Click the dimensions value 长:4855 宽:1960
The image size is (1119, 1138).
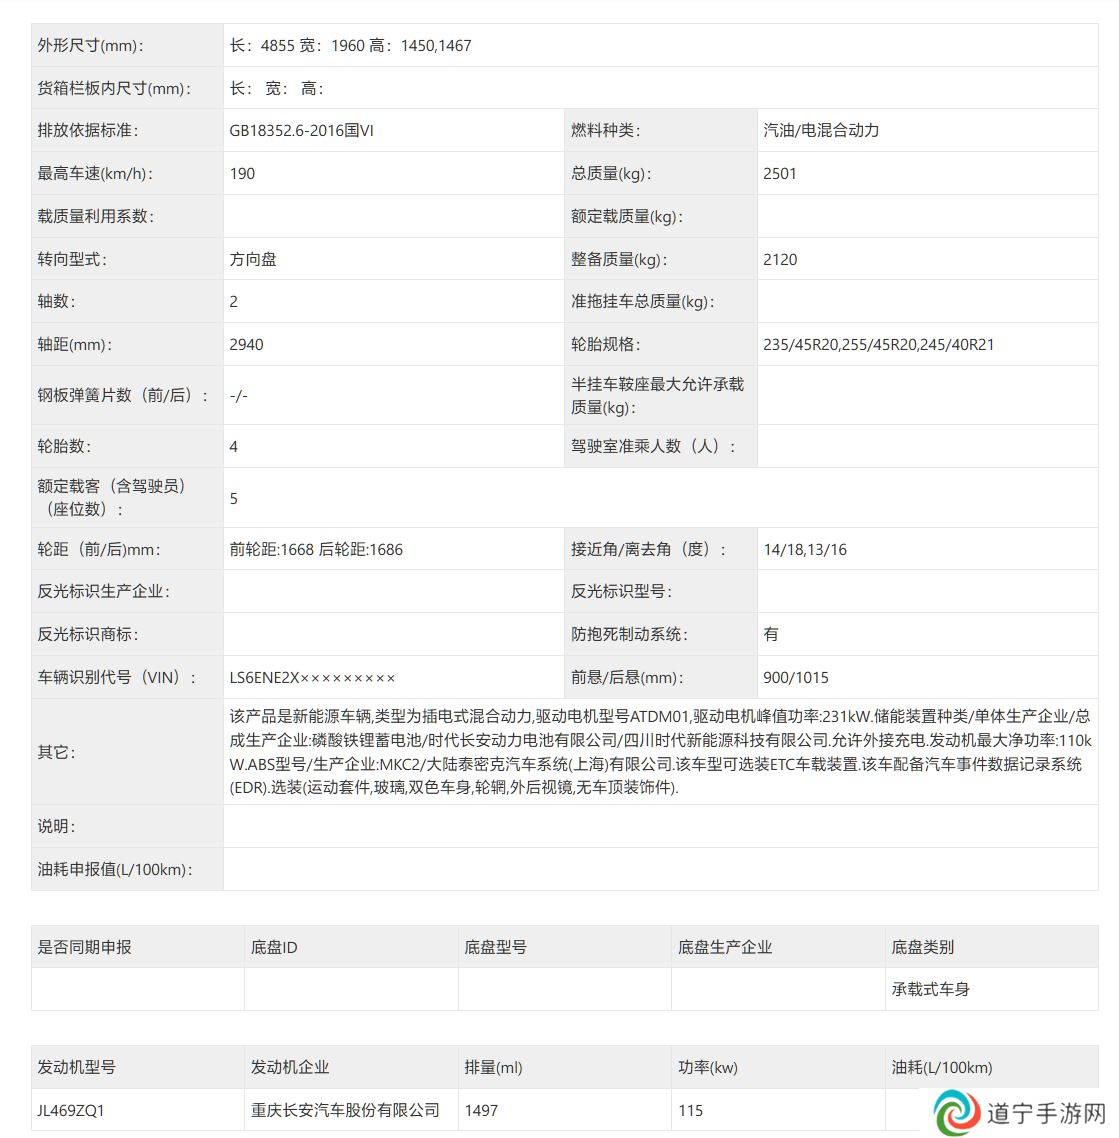351,46
